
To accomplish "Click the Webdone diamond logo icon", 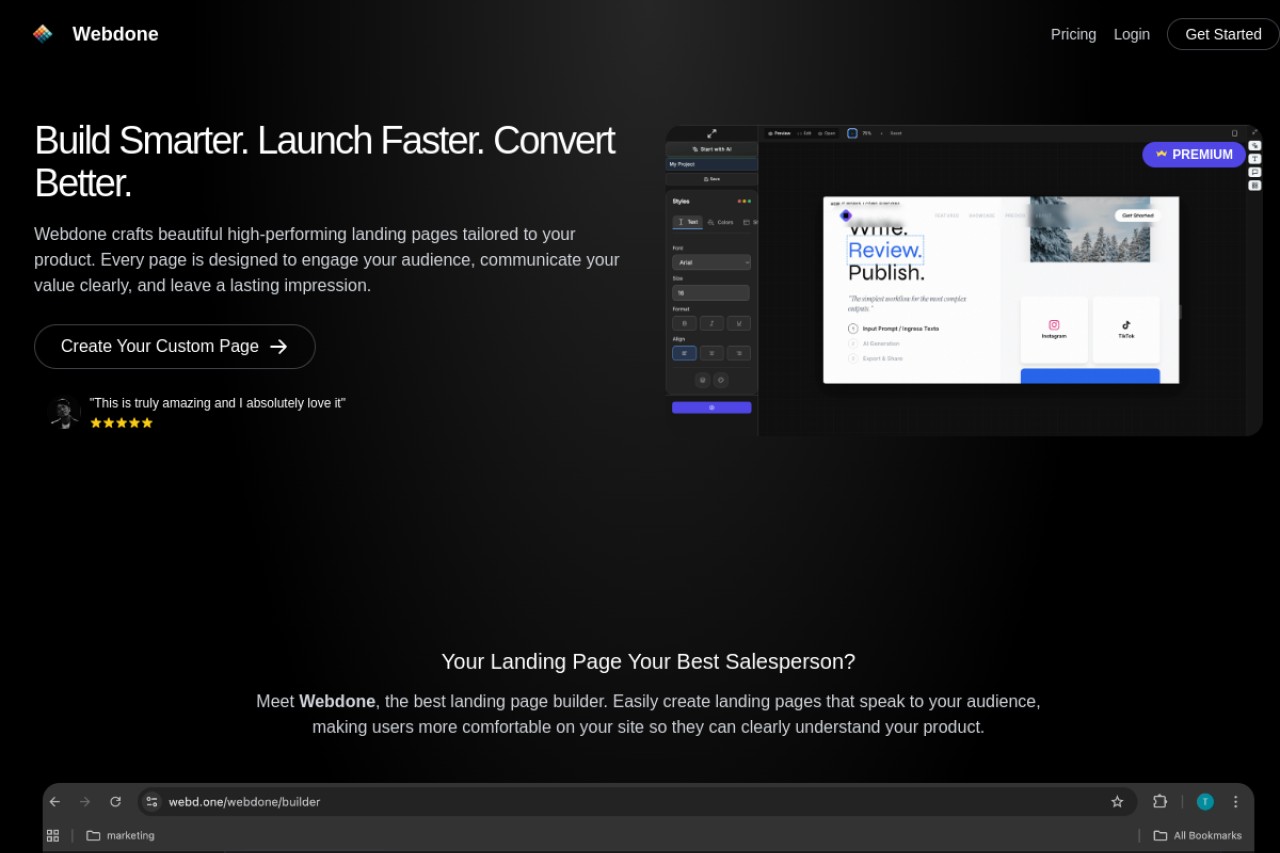I will [x=42, y=34].
